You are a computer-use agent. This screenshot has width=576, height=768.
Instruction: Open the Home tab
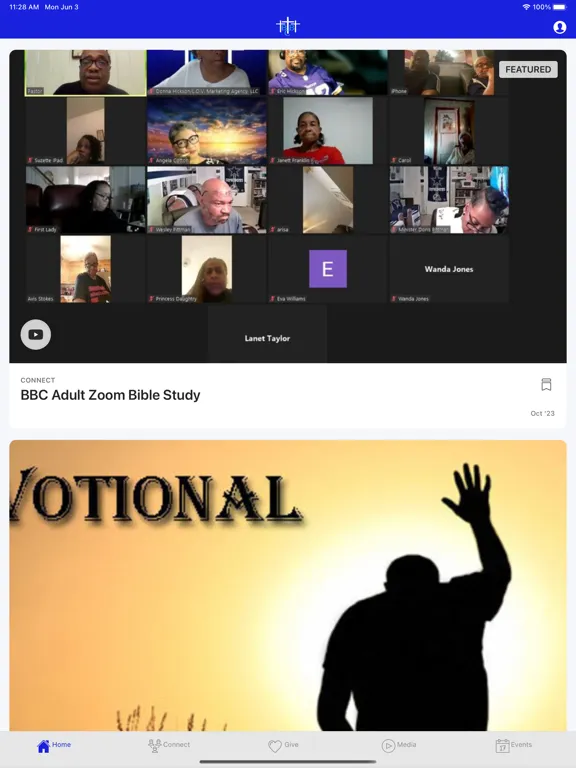click(x=54, y=745)
